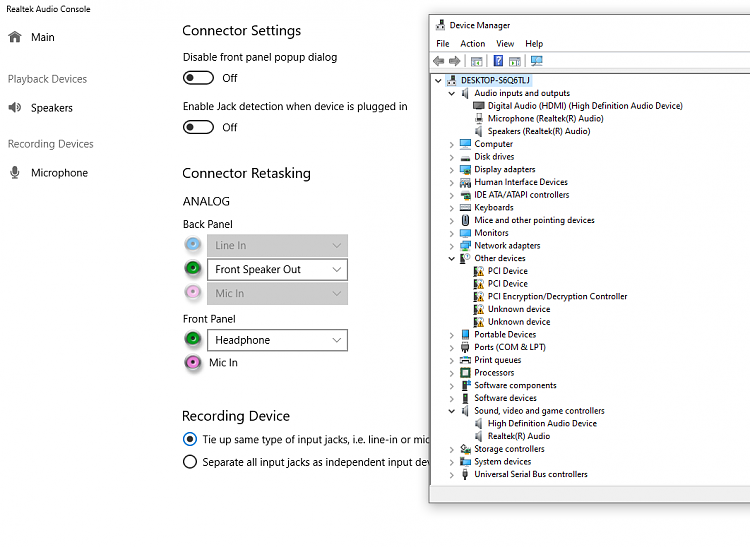Select Speakers (Realtek(R) Audio) entry
Screen dimensions: 750x547
pyautogui.click(x=539, y=131)
